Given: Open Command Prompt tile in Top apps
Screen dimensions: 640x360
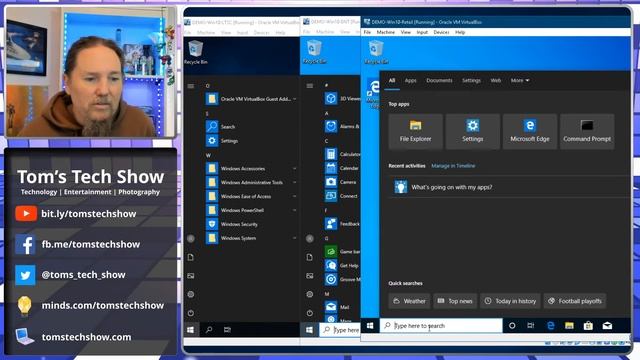Looking at the screenshot, I should pos(587,131).
